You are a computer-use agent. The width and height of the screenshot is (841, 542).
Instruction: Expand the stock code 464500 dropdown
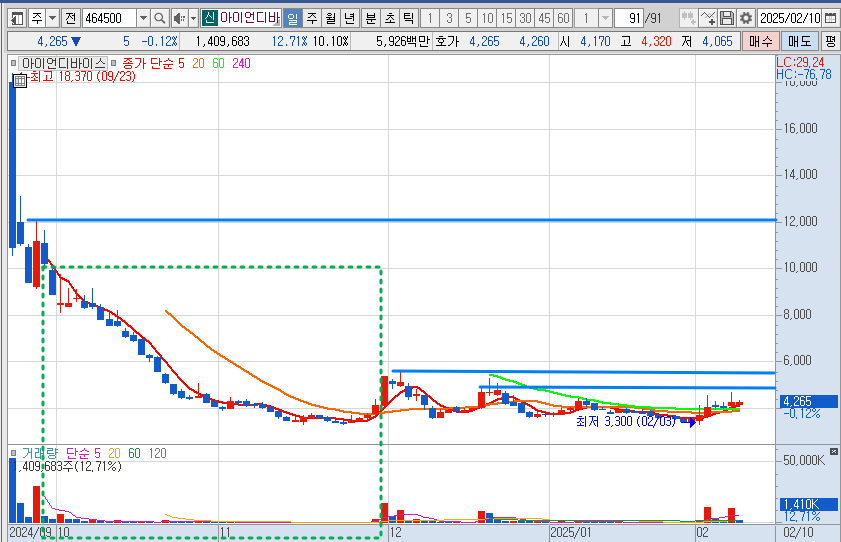[143, 19]
